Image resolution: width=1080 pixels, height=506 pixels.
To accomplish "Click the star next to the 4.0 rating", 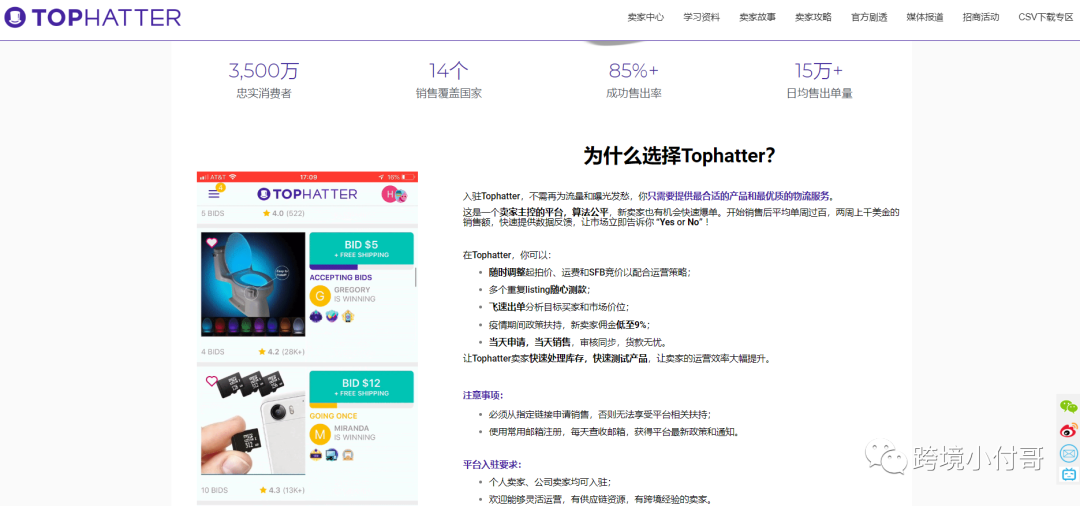I will click(x=266, y=213).
